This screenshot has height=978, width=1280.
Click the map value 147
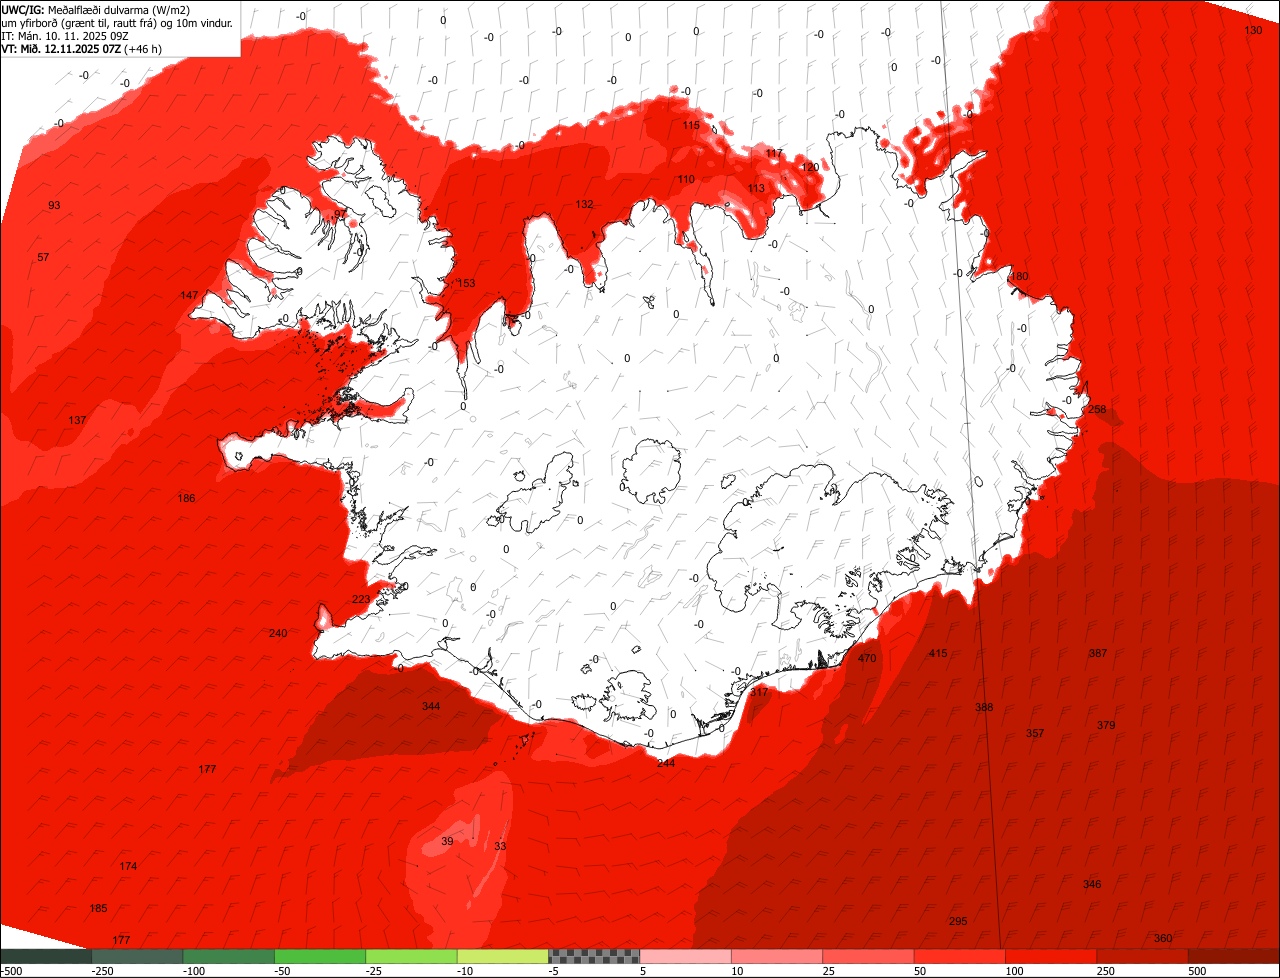point(189,296)
